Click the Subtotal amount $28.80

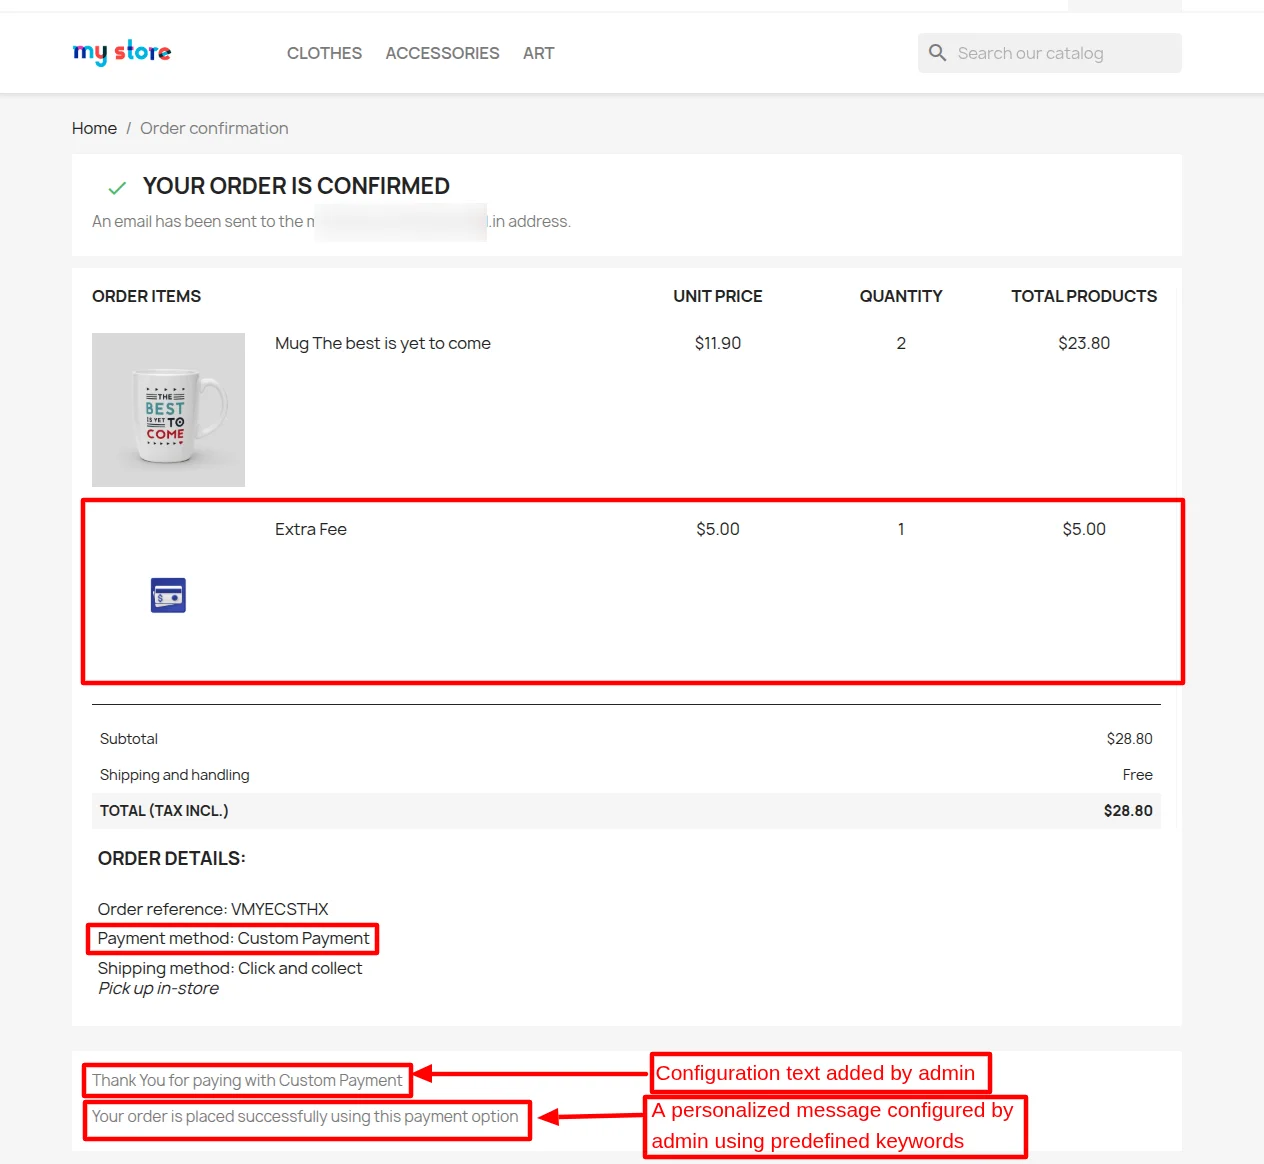click(1129, 739)
